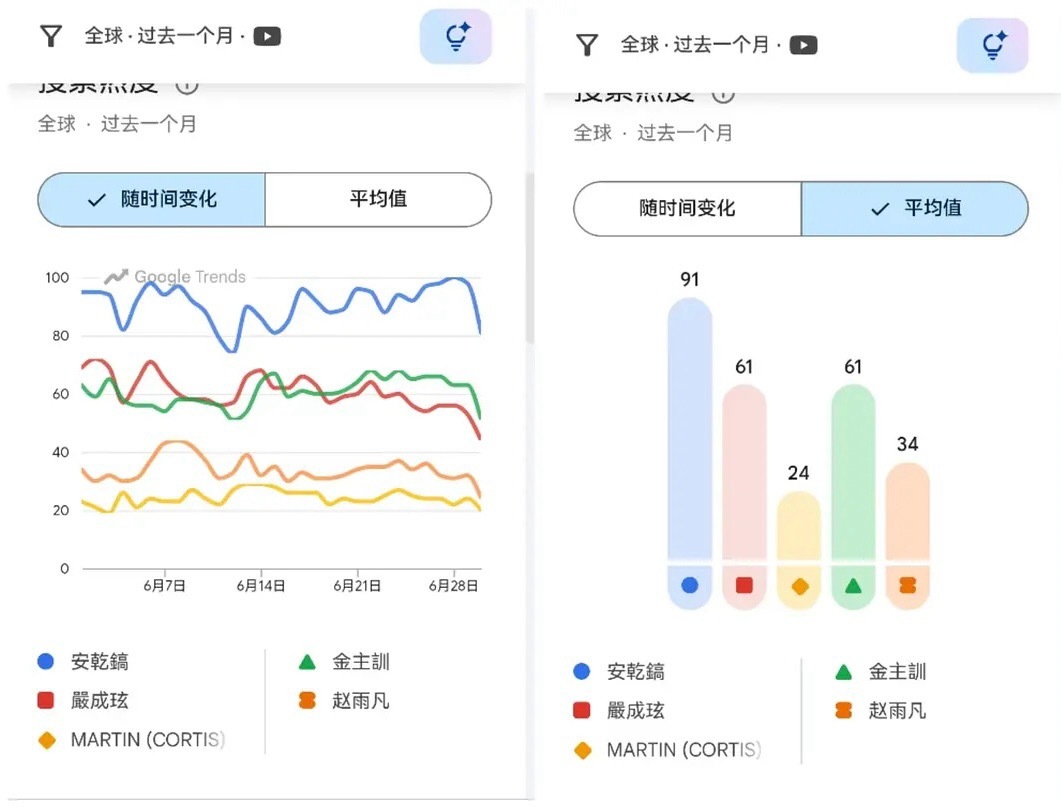The image size is (1061, 809).
Task: Click the YouTube icon in right panel header
Action: (x=803, y=45)
